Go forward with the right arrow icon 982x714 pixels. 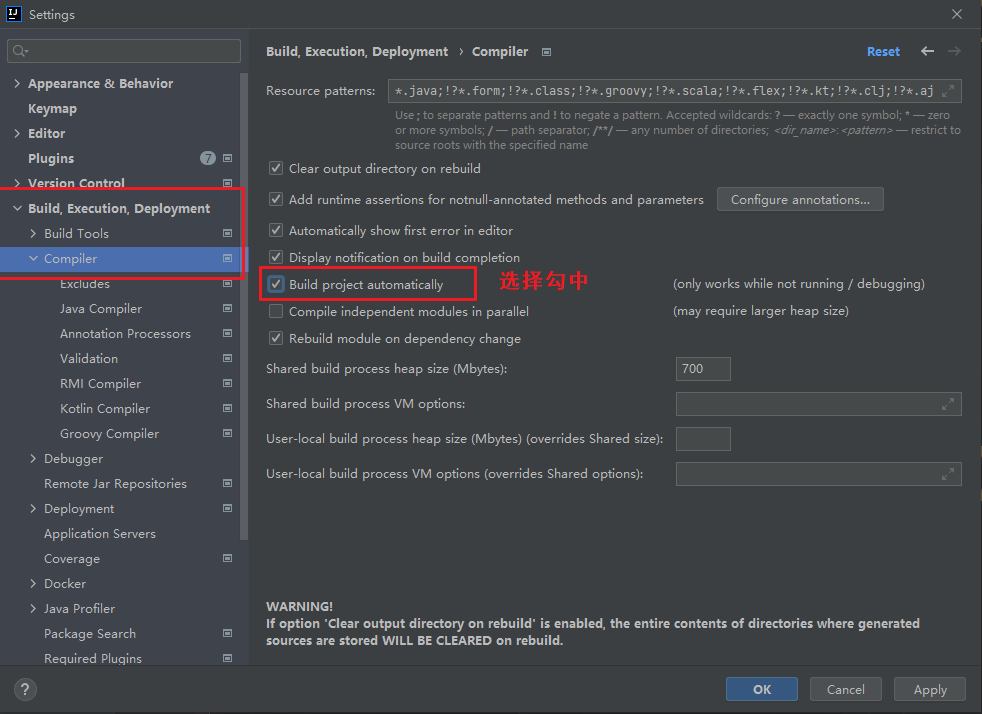[954, 51]
